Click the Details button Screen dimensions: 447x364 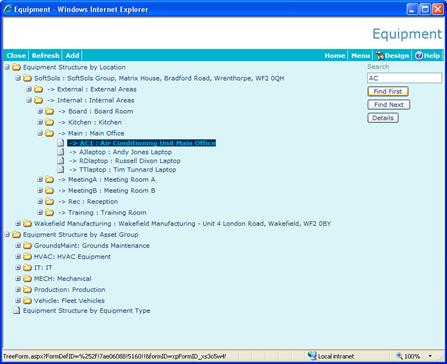pyautogui.click(x=383, y=118)
